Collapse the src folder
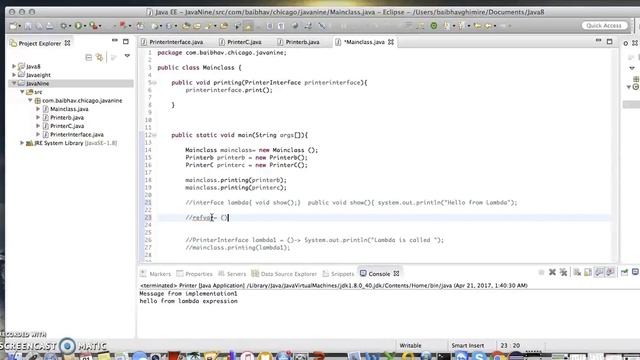Image resolution: width=640 pixels, height=360 pixels. (22, 92)
